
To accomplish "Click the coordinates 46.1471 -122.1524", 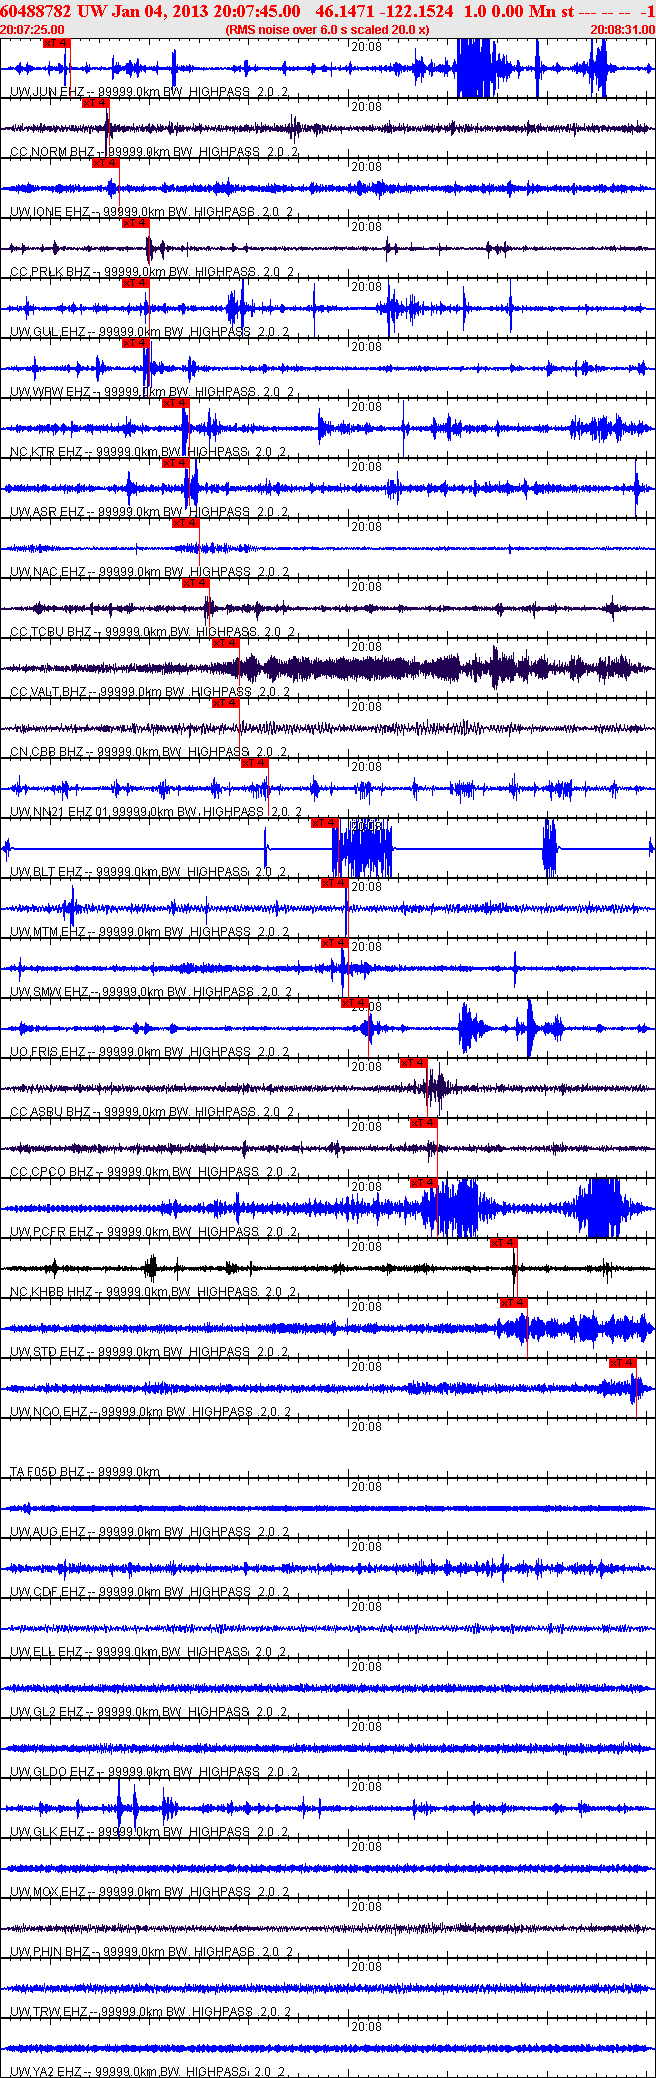I will pos(384,11).
